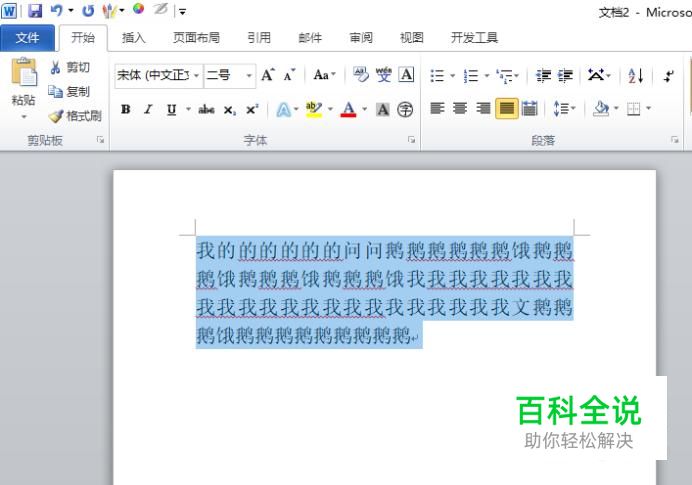Open underline style dropdown arrow
The width and height of the screenshot is (692, 485).
[x=188, y=109]
